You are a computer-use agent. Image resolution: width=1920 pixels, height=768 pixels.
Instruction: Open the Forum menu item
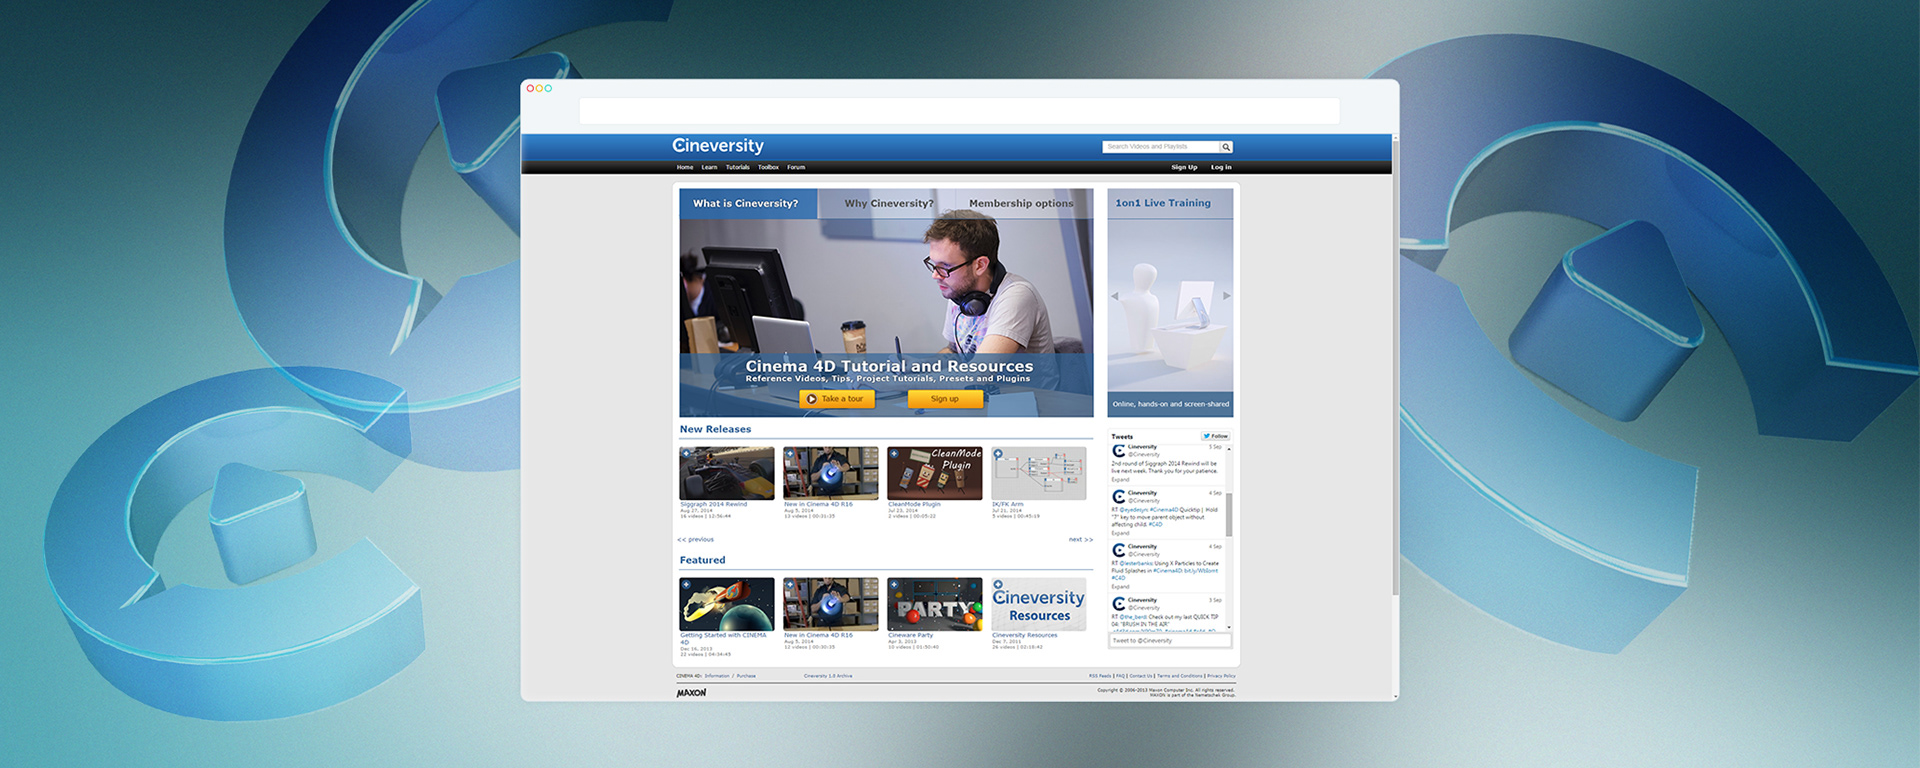796,168
